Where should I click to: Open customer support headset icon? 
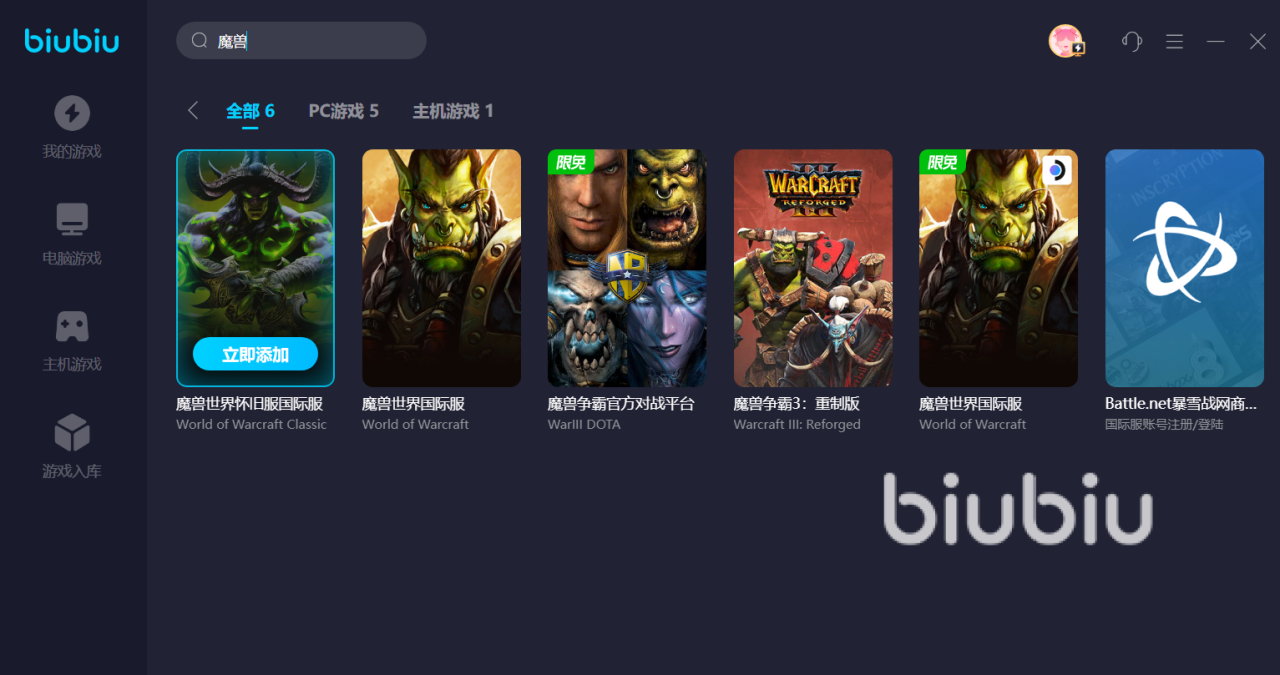[1132, 41]
